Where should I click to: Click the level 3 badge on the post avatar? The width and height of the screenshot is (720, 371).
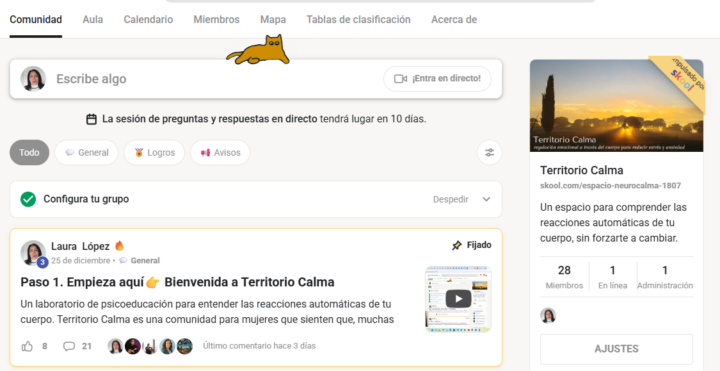(x=42, y=262)
